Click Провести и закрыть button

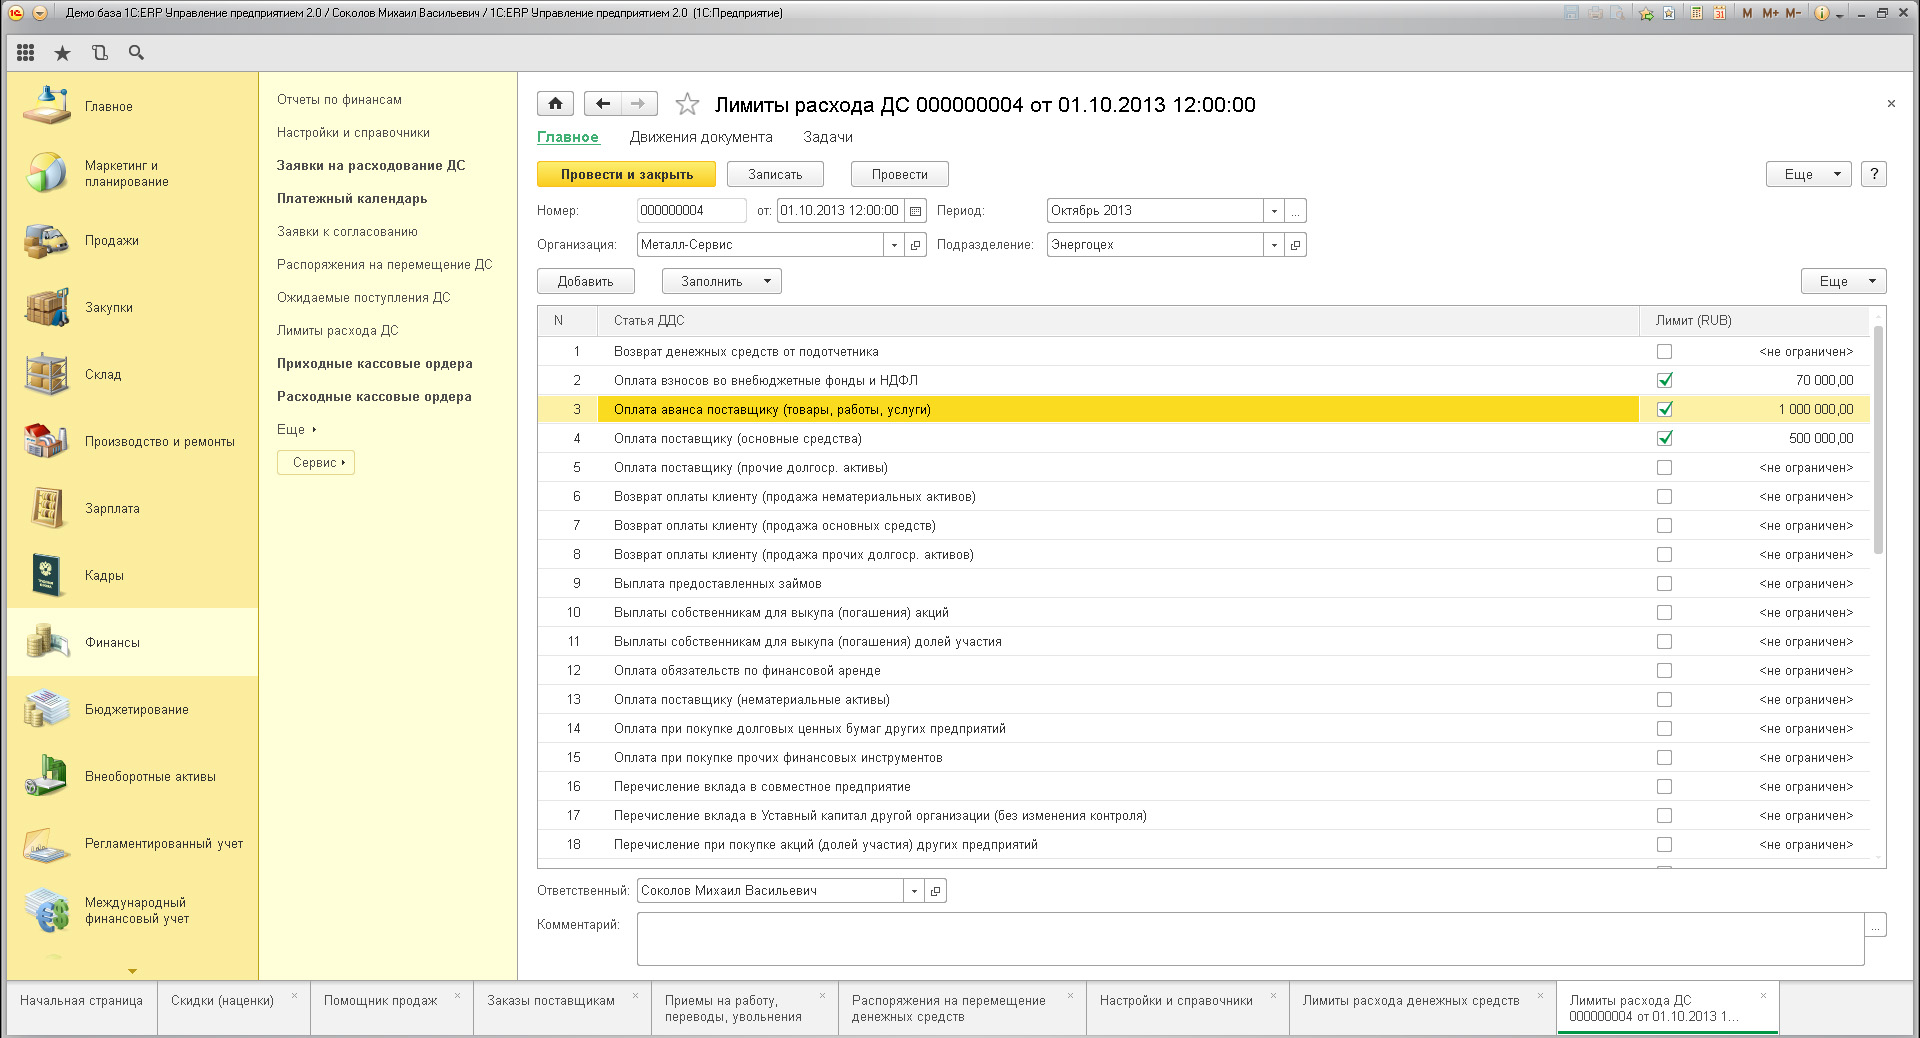626,174
